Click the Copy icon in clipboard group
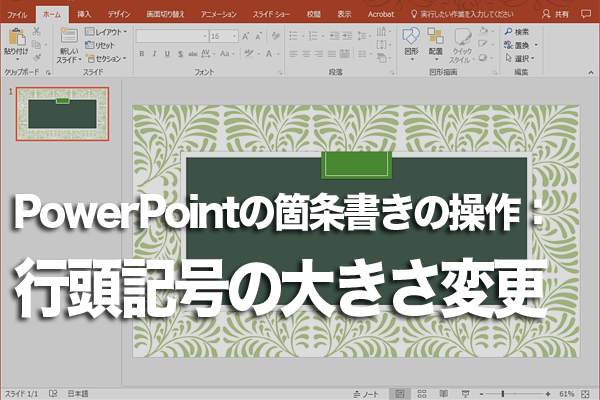The height and width of the screenshot is (400, 600). [36, 44]
